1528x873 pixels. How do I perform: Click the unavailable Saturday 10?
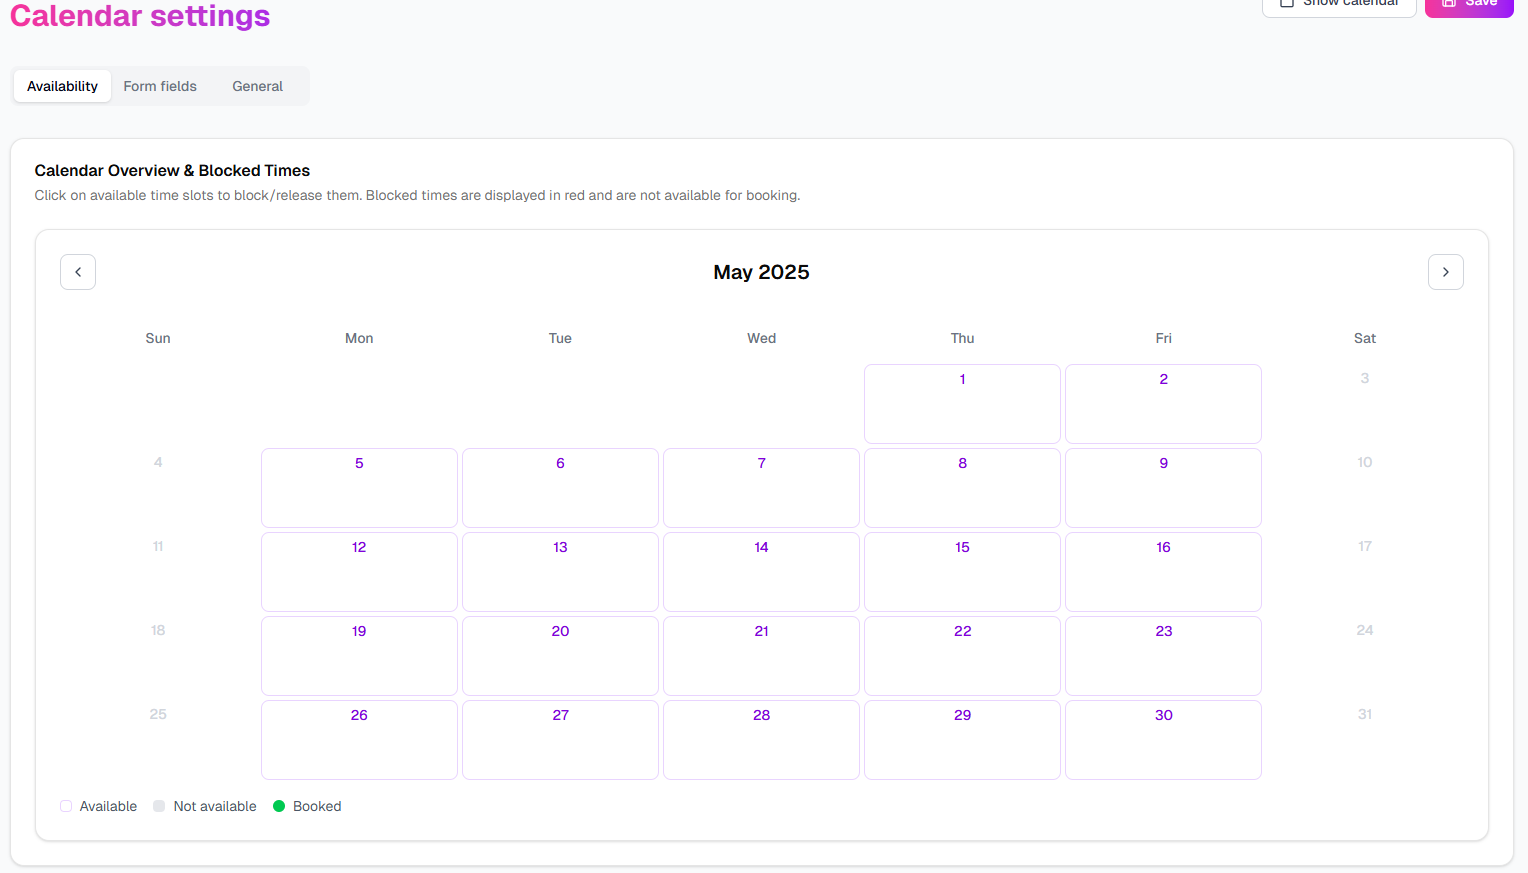coord(1364,462)
